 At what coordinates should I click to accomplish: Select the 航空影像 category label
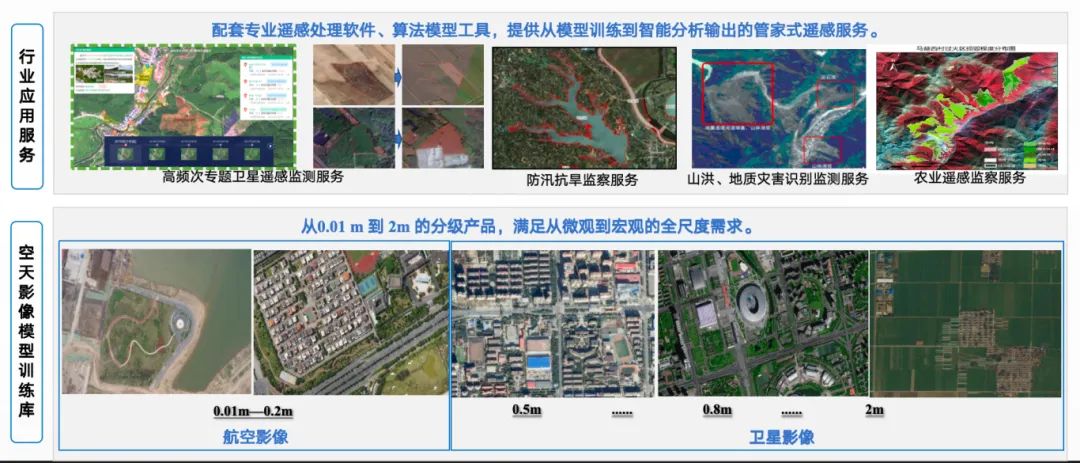pos(253,437)
